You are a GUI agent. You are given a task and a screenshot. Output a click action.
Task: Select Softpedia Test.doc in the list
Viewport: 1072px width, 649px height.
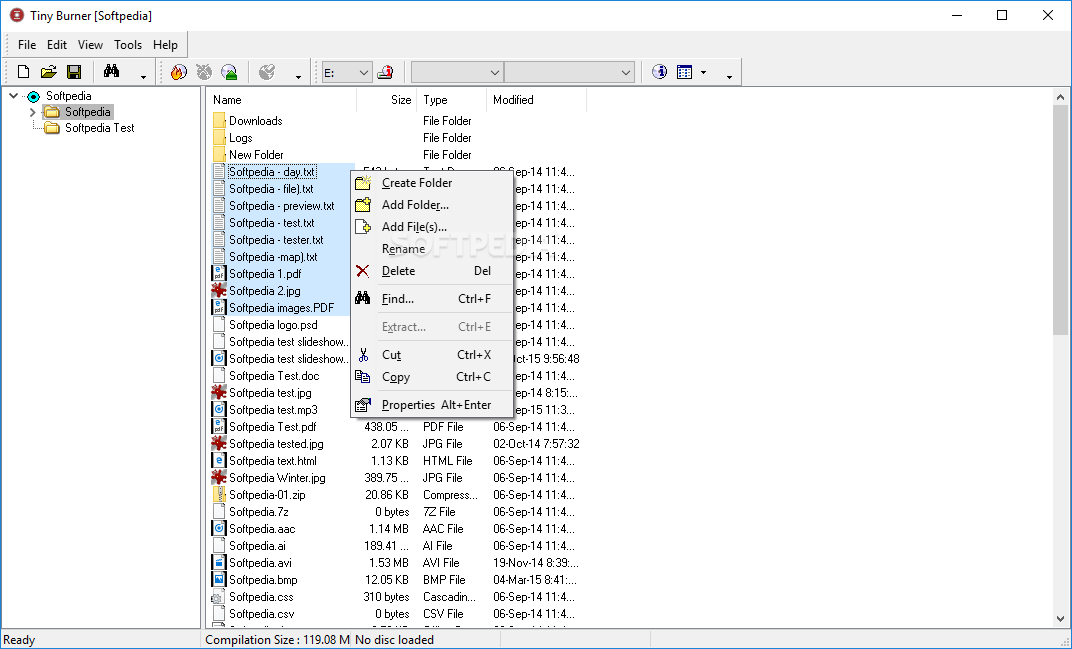274,376
